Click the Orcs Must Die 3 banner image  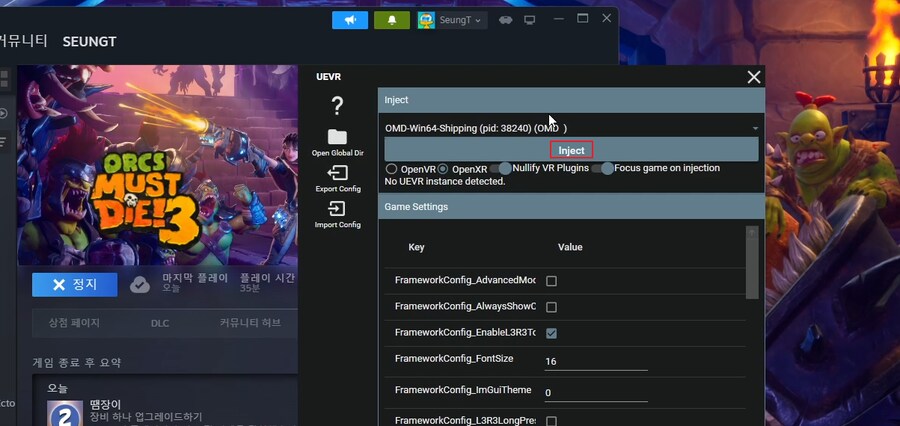pos(157,165)
